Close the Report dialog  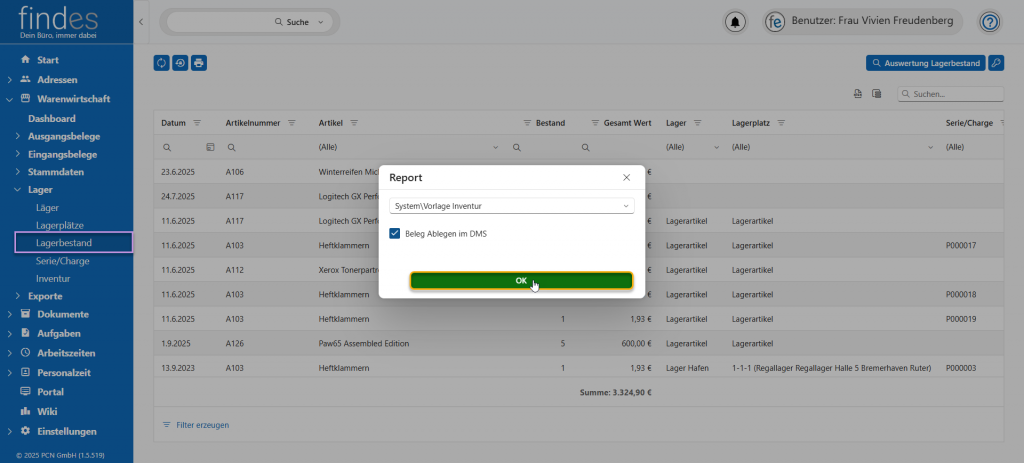[x=627, y=177]
